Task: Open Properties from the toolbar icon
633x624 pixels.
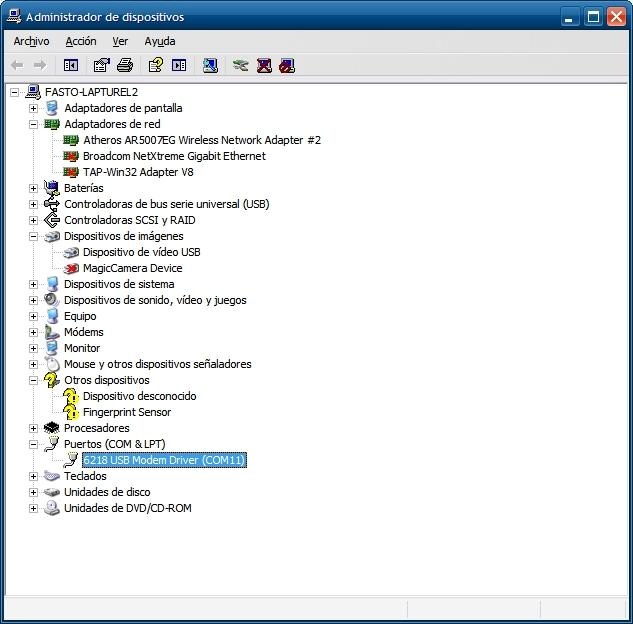Action: (102, 65)
